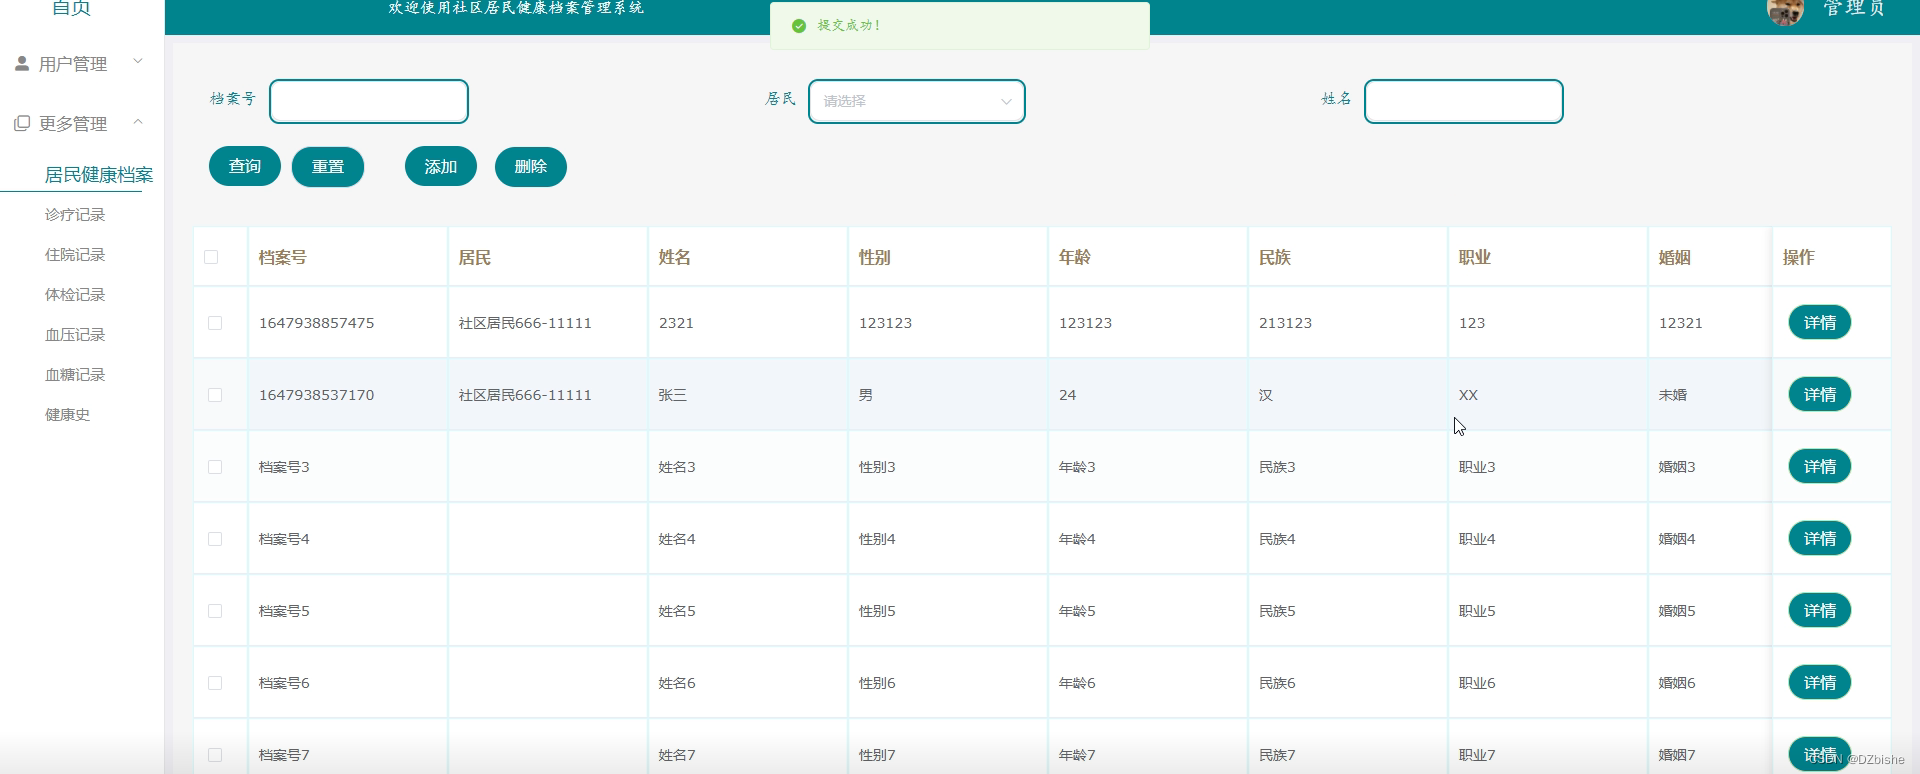
Task: Tick the select-all header checkbox
Action: [x=211, y=257]
